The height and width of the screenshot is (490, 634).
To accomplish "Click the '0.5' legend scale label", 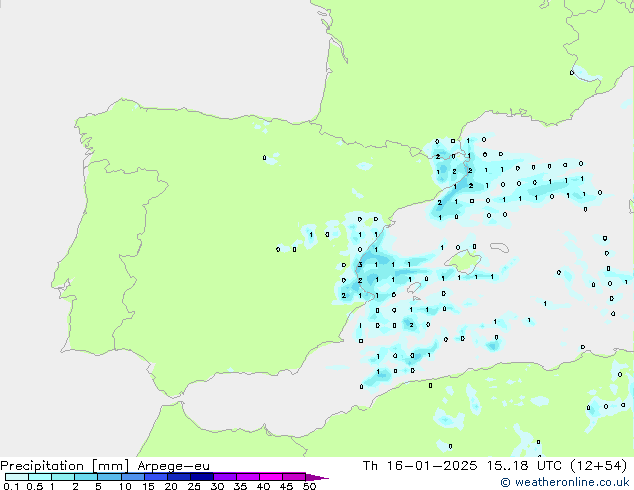I will [34, 486].
